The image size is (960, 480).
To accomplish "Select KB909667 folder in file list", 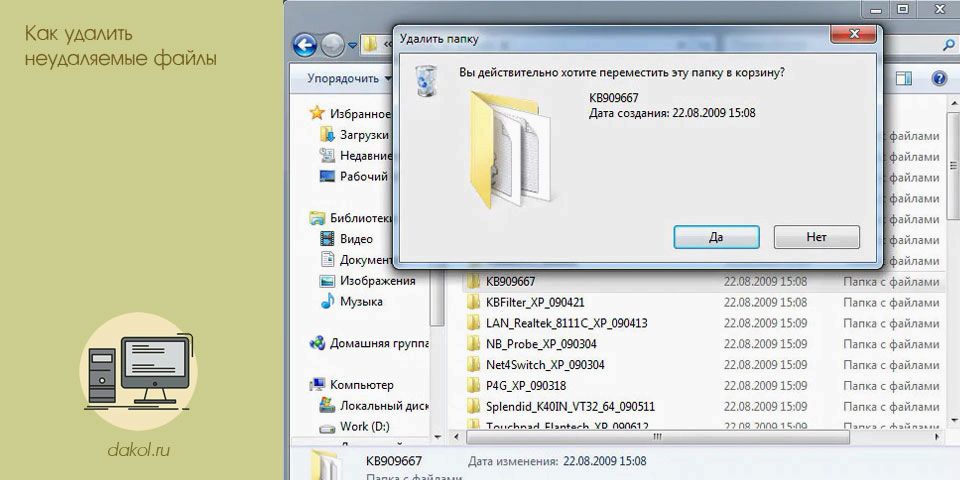I will pyautogui.click(x=511, y=282).
